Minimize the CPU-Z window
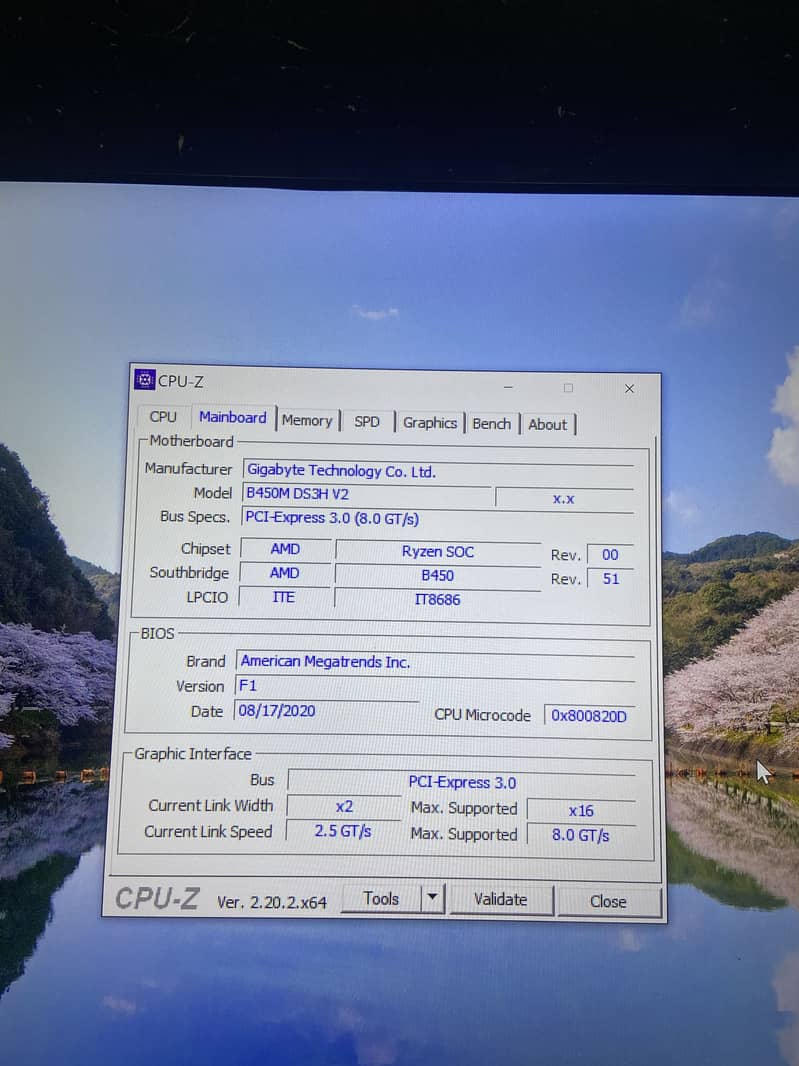799x1066 pixels. pos(508,388)
